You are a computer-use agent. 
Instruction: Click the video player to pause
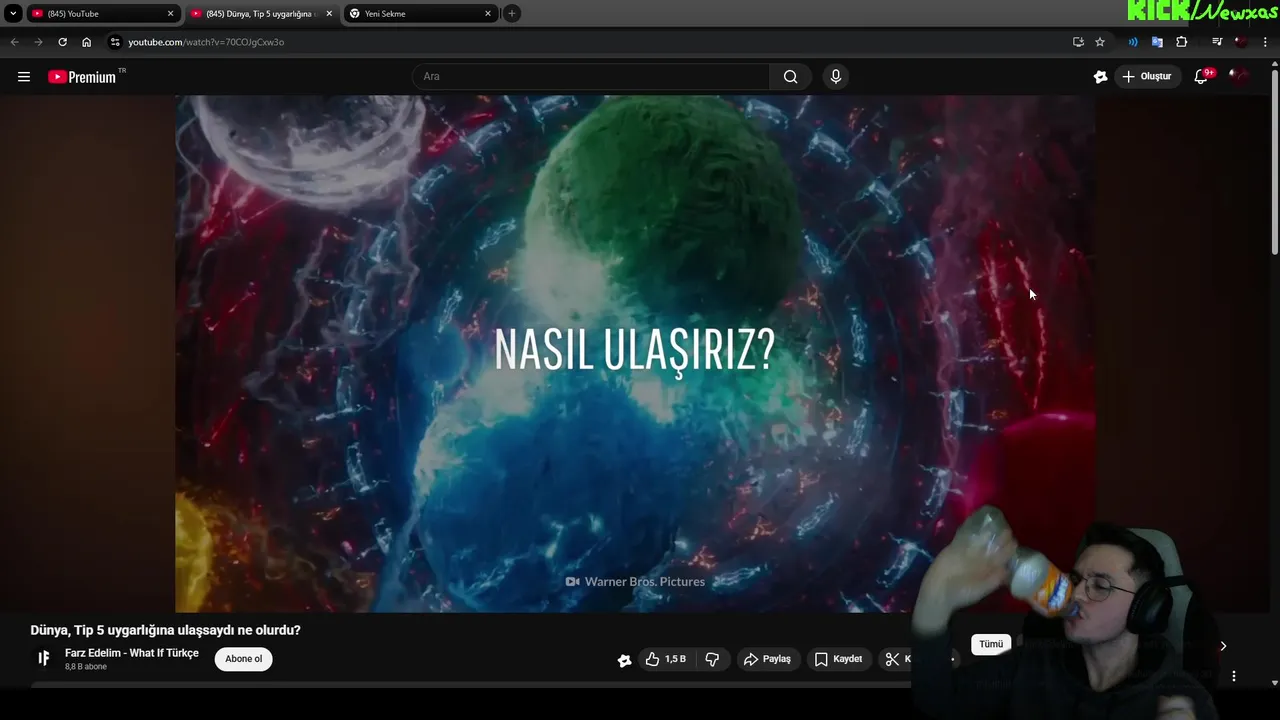pos(635,353)
